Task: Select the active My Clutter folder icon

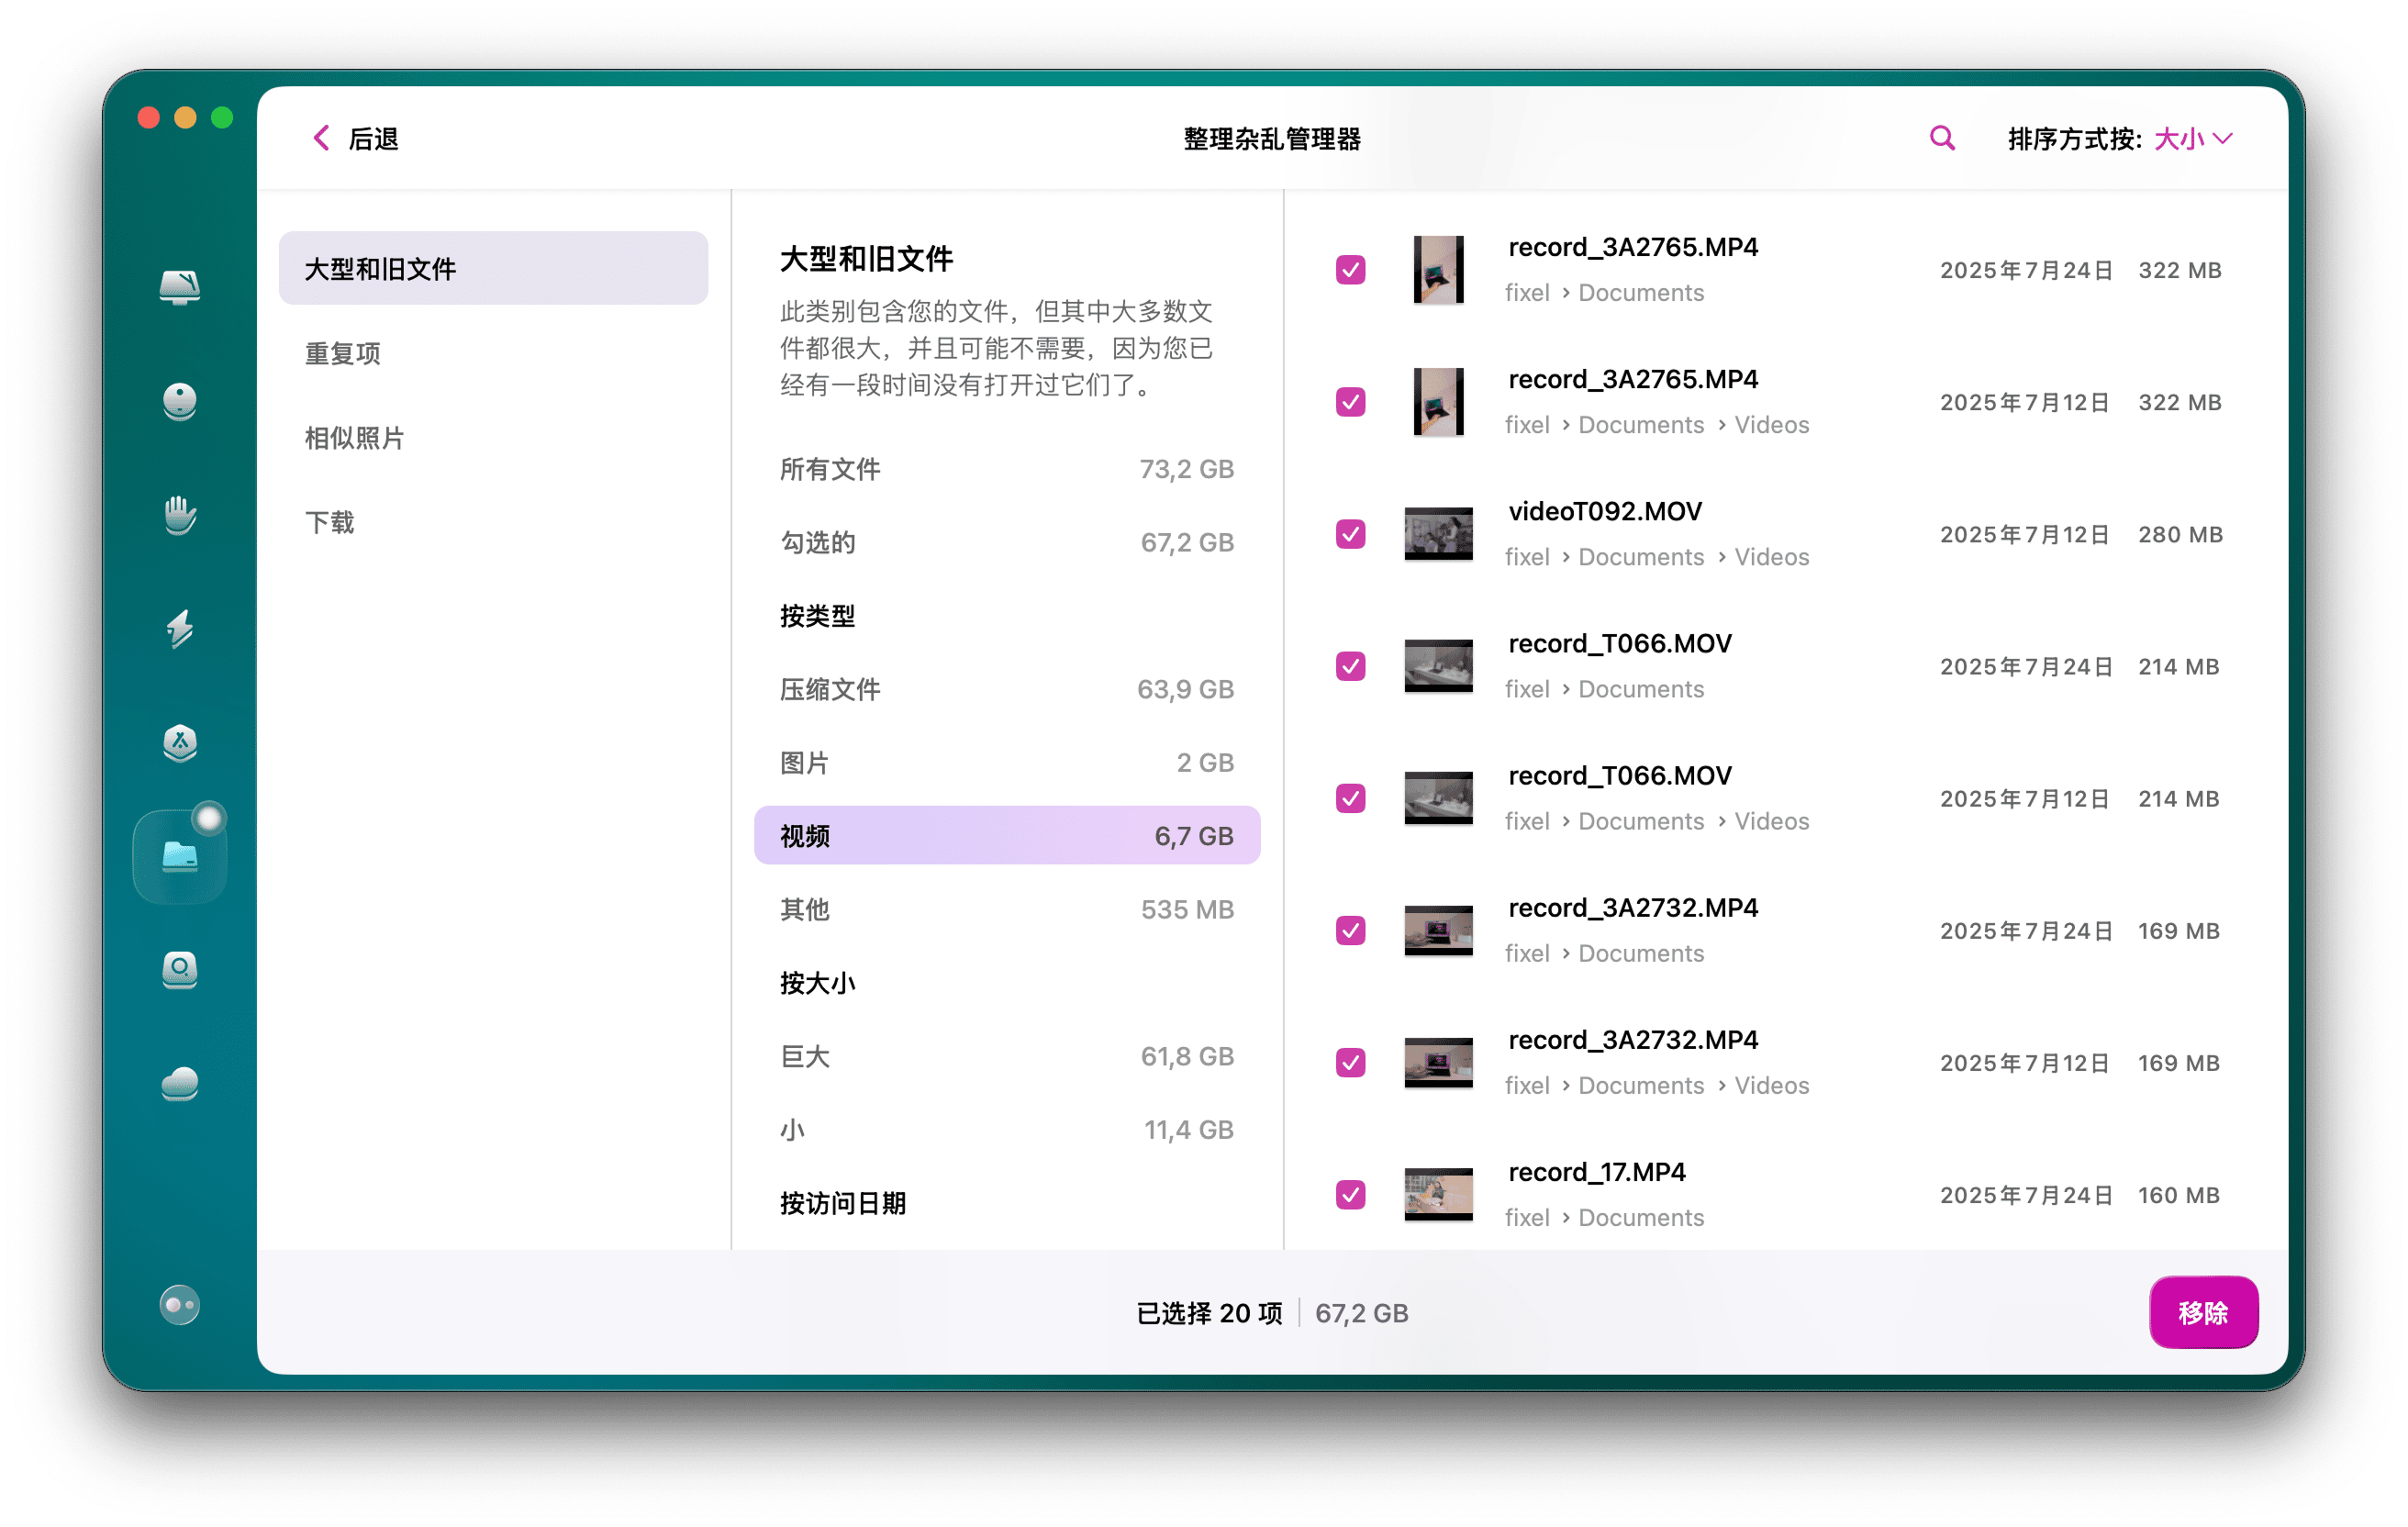Action: 180,855
